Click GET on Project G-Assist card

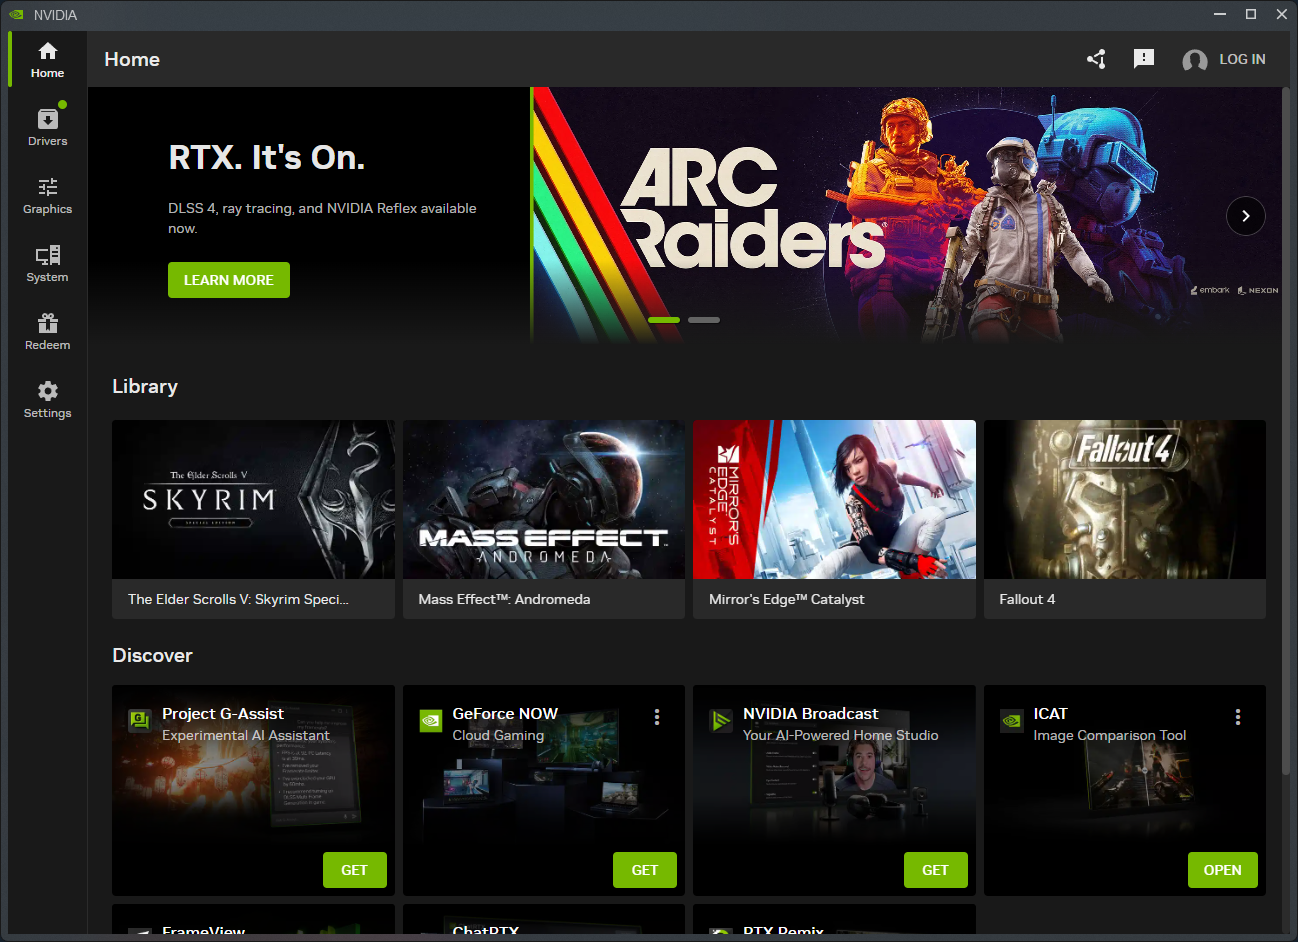coord(354,870)
